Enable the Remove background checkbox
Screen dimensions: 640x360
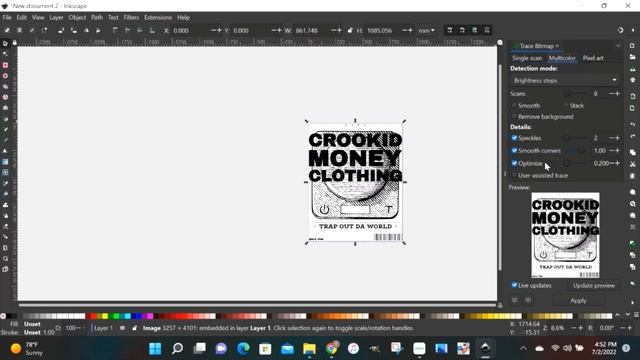tap(514, 117)
